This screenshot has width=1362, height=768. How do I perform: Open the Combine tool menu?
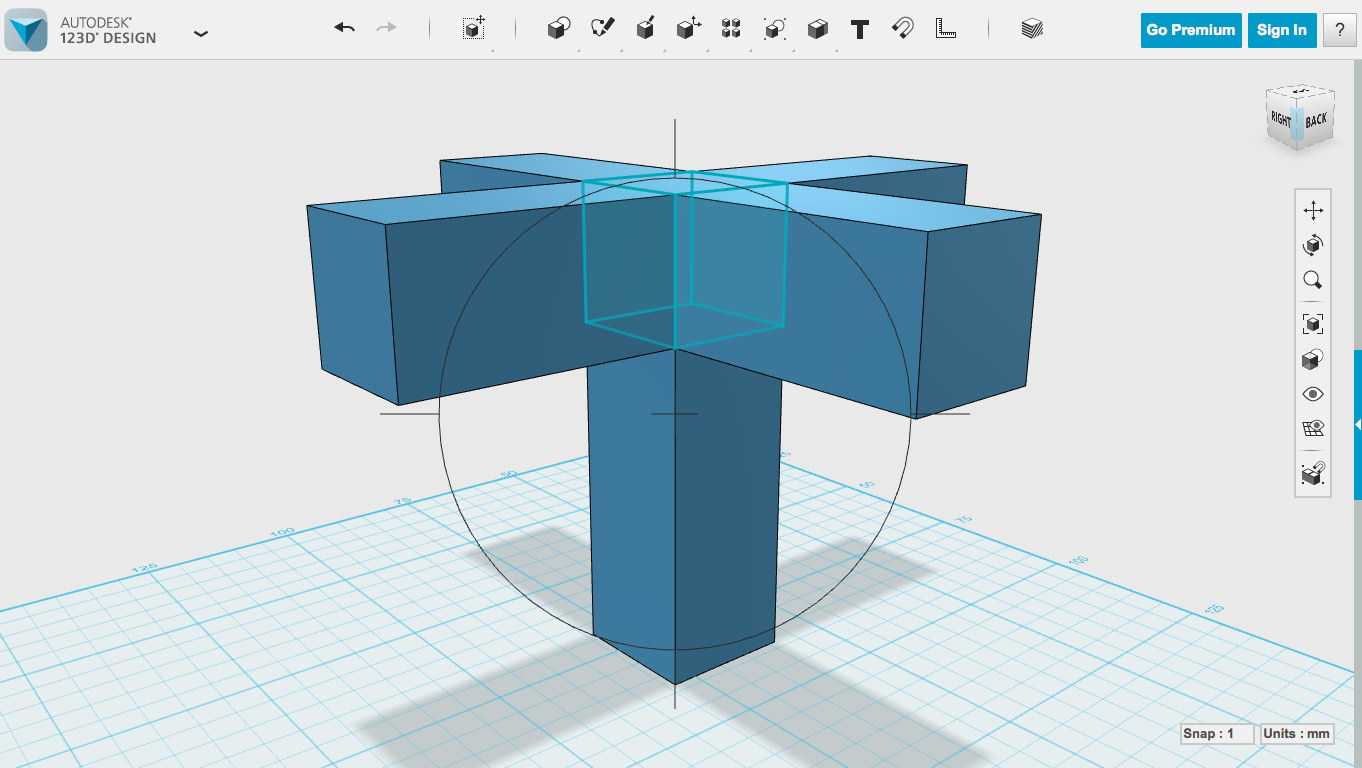[817, 28]
